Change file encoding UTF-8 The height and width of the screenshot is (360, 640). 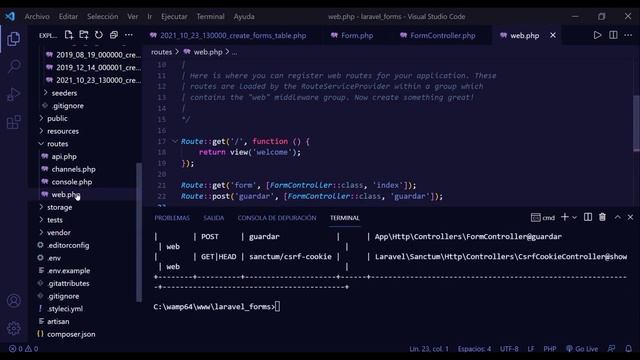tap(509, 349)
